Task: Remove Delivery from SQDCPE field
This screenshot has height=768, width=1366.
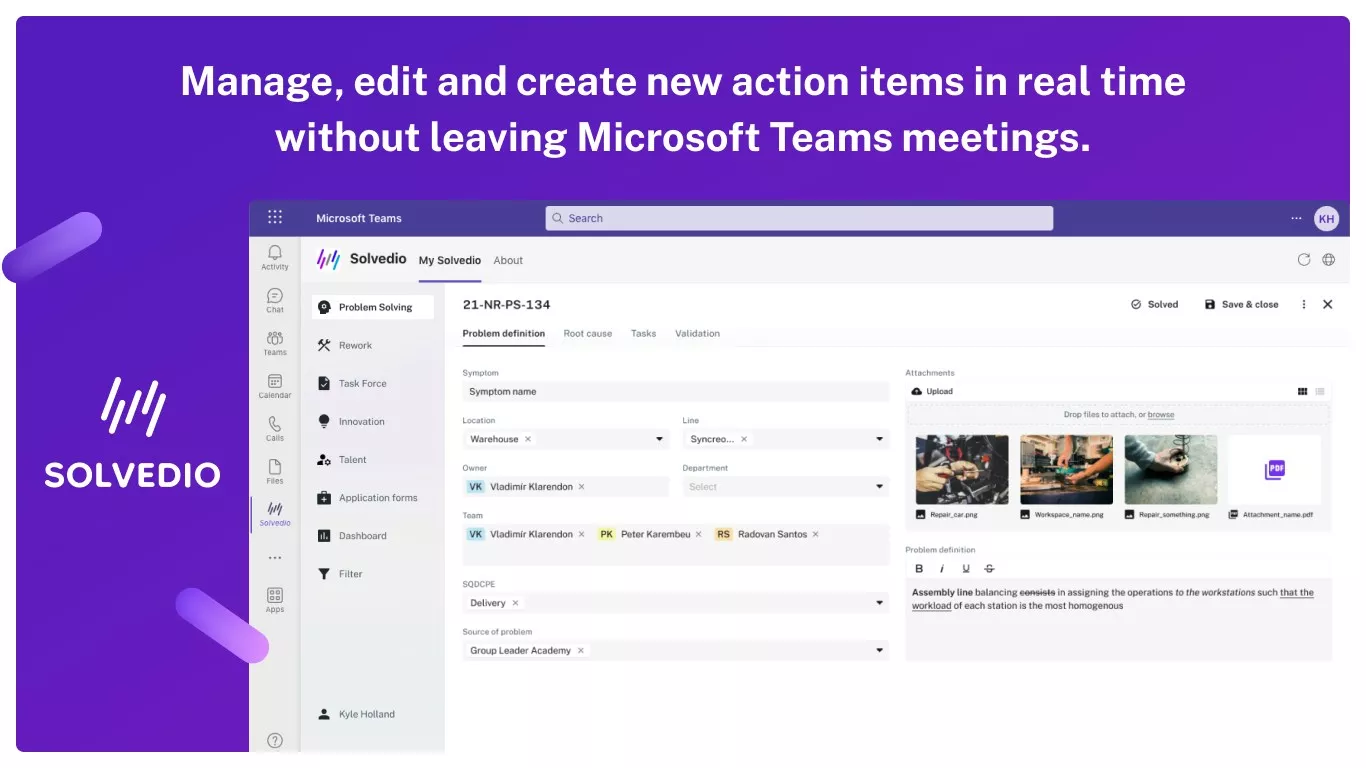Action: click(x=516, y=603)
